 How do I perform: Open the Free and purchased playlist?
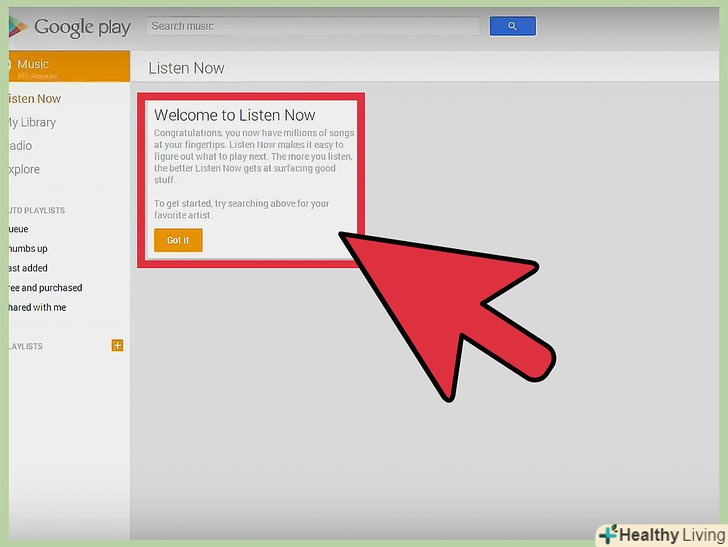click(46, 288)
